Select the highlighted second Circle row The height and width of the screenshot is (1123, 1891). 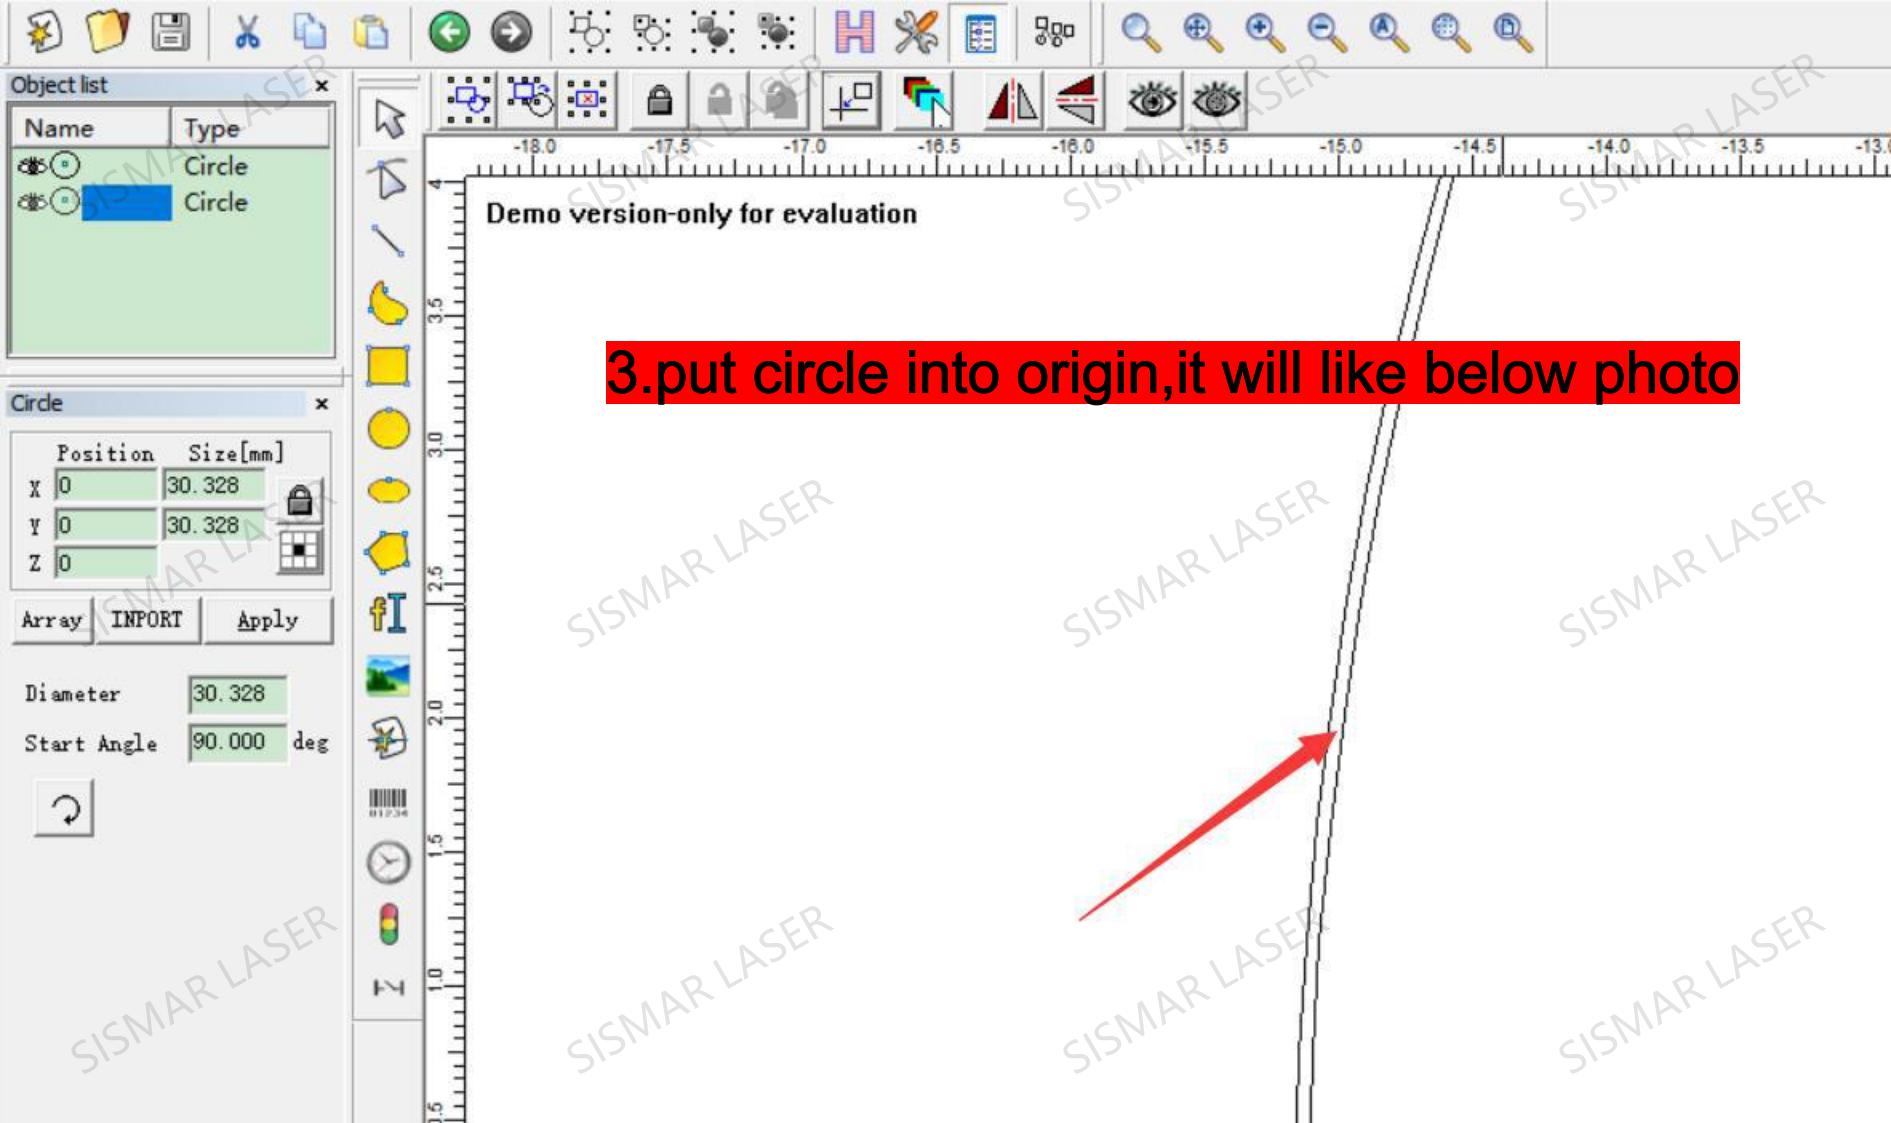(x=171, y=202)
